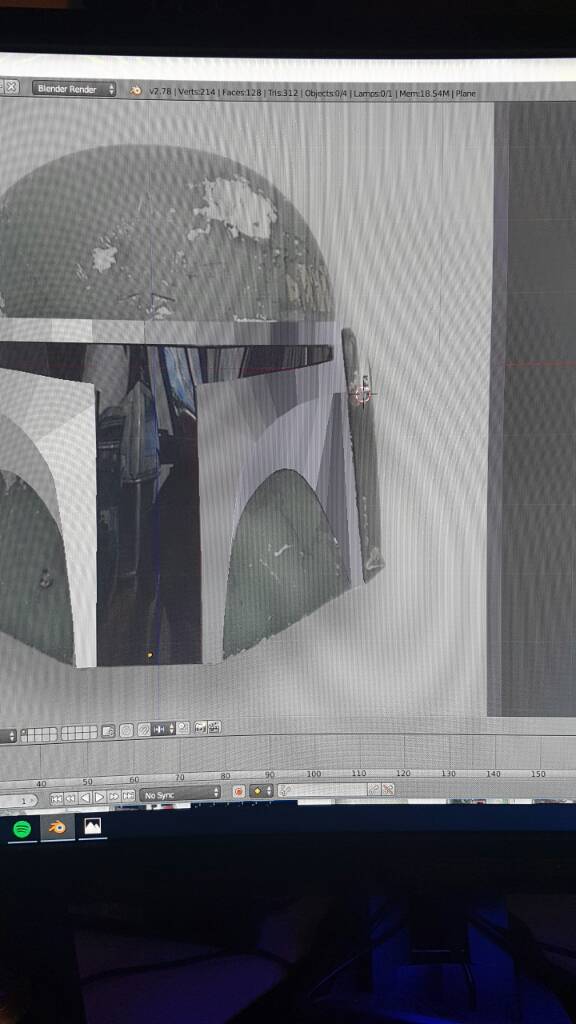Click the Objects:0/4 statistic

[327, 93]
